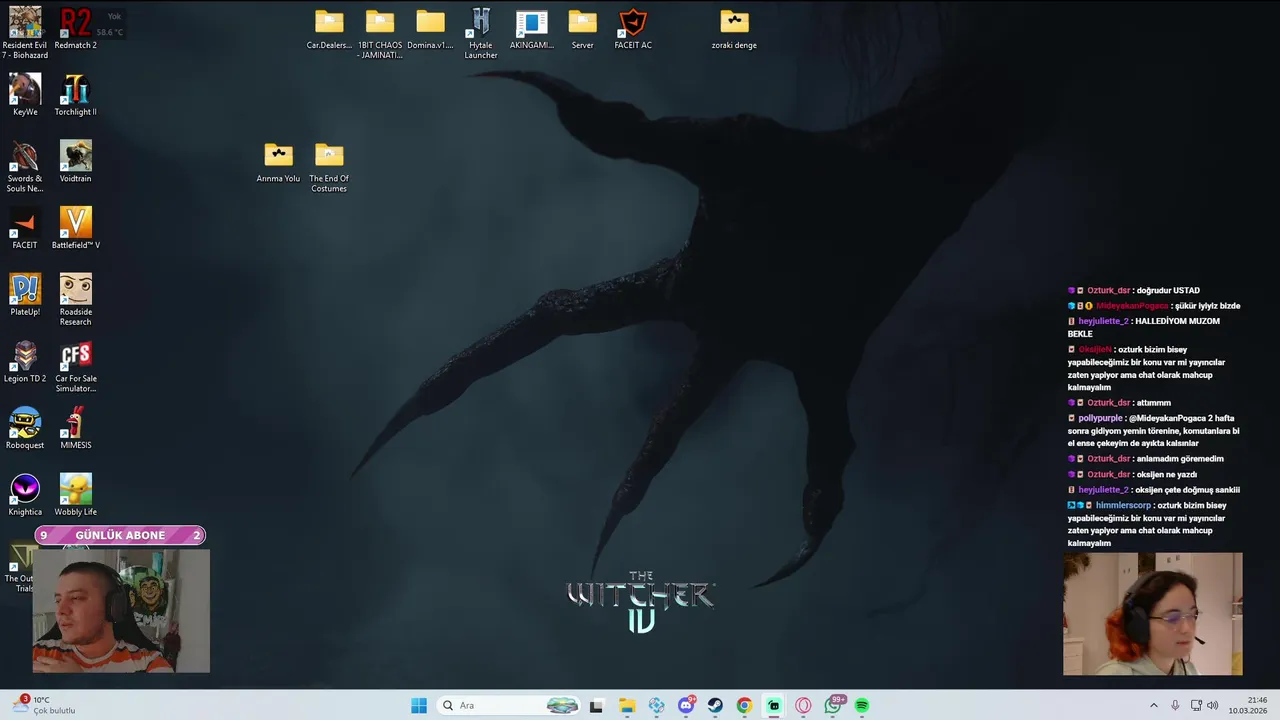Select the Domina.v1 folder
This screenshot has height=720, width=1280.
(x=430, y=29)
